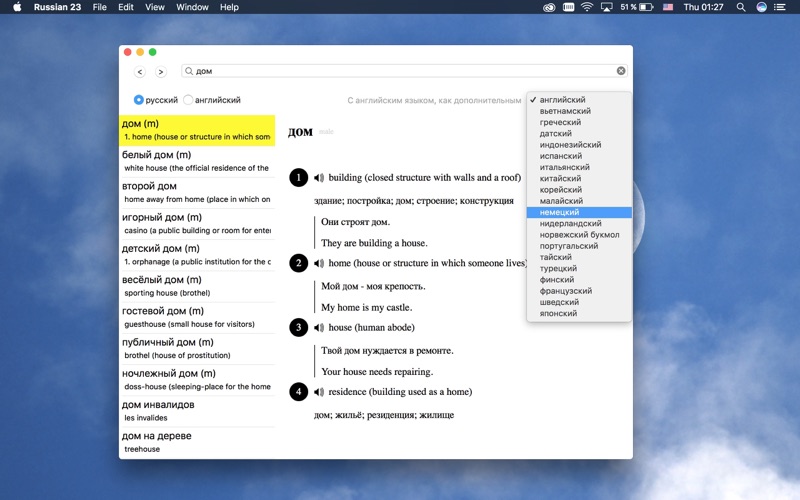Play audio for definition 2 home
800x500 pixels.
(319, 263)
